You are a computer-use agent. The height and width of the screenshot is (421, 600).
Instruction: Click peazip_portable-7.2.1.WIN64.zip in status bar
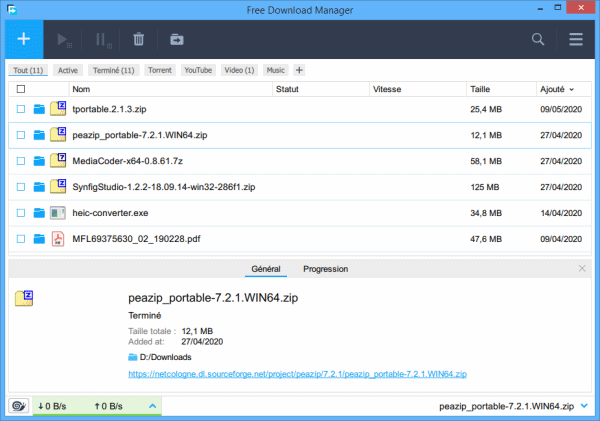click(x=506, y=406)
